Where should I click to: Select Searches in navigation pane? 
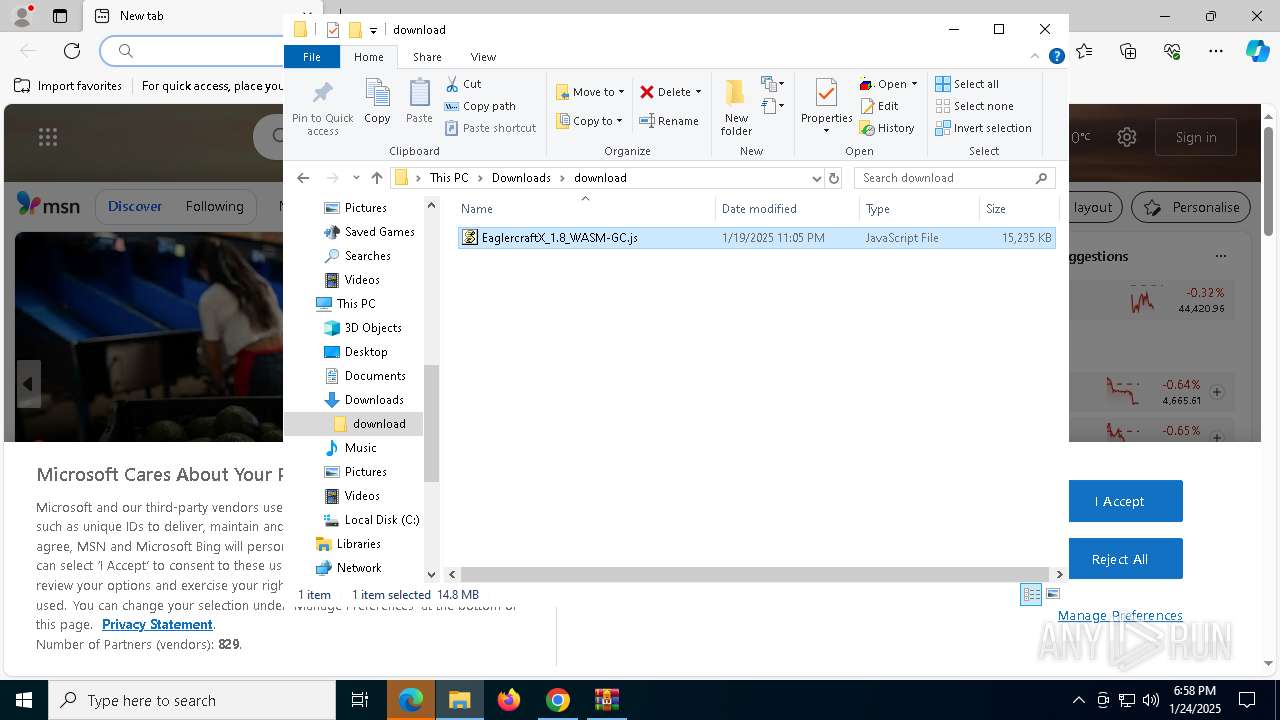click(x=357, y=256)
